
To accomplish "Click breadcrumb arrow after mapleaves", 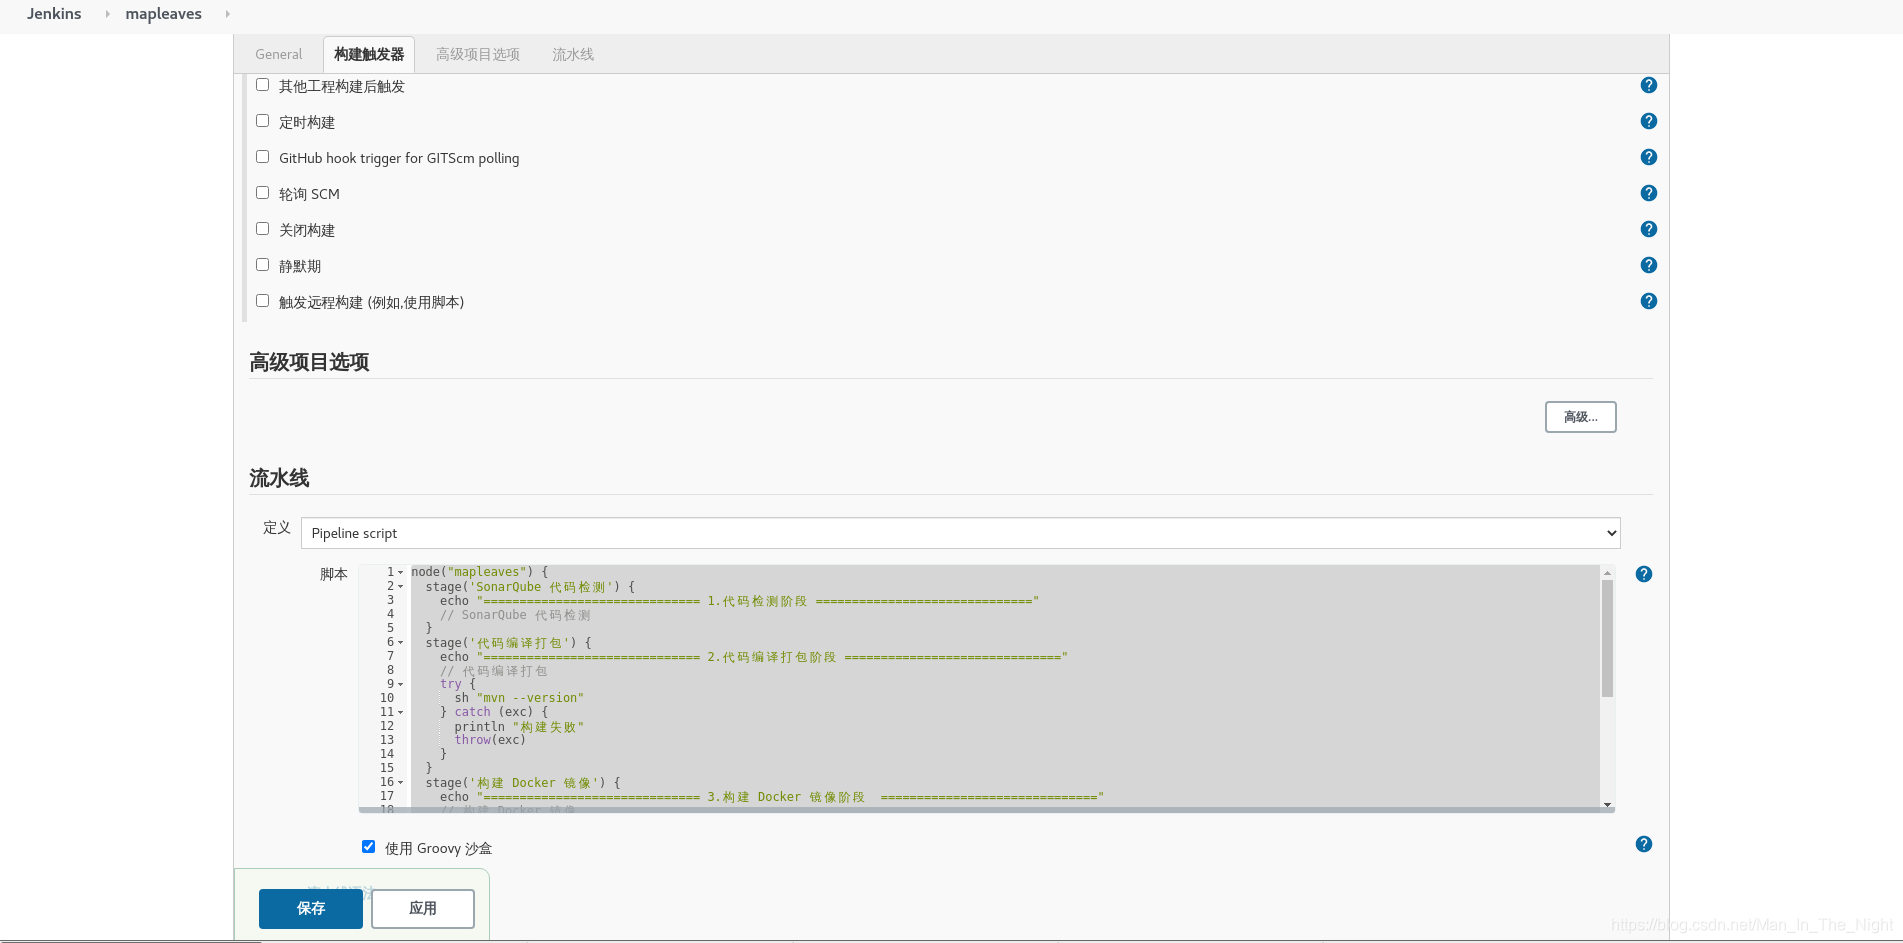I will coord(227,14).
